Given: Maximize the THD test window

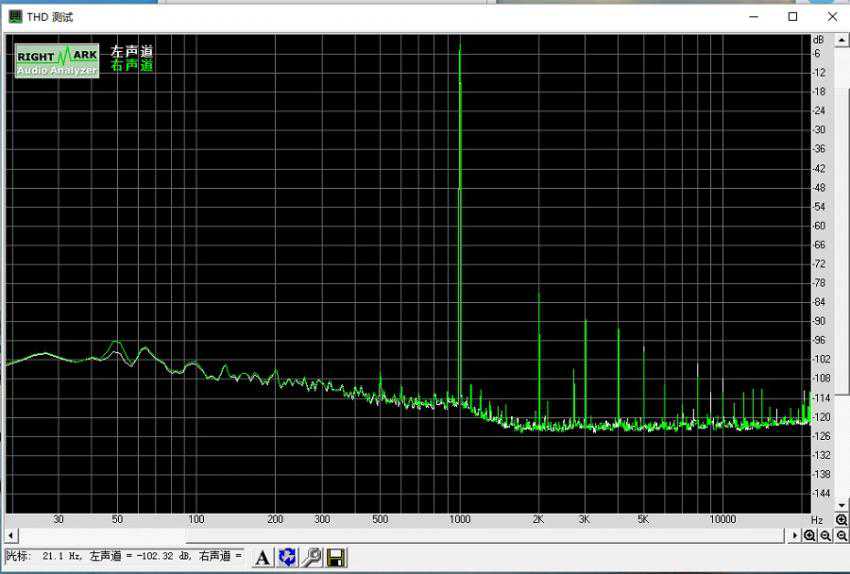Looking at the screenshot, I should point(792,17).
